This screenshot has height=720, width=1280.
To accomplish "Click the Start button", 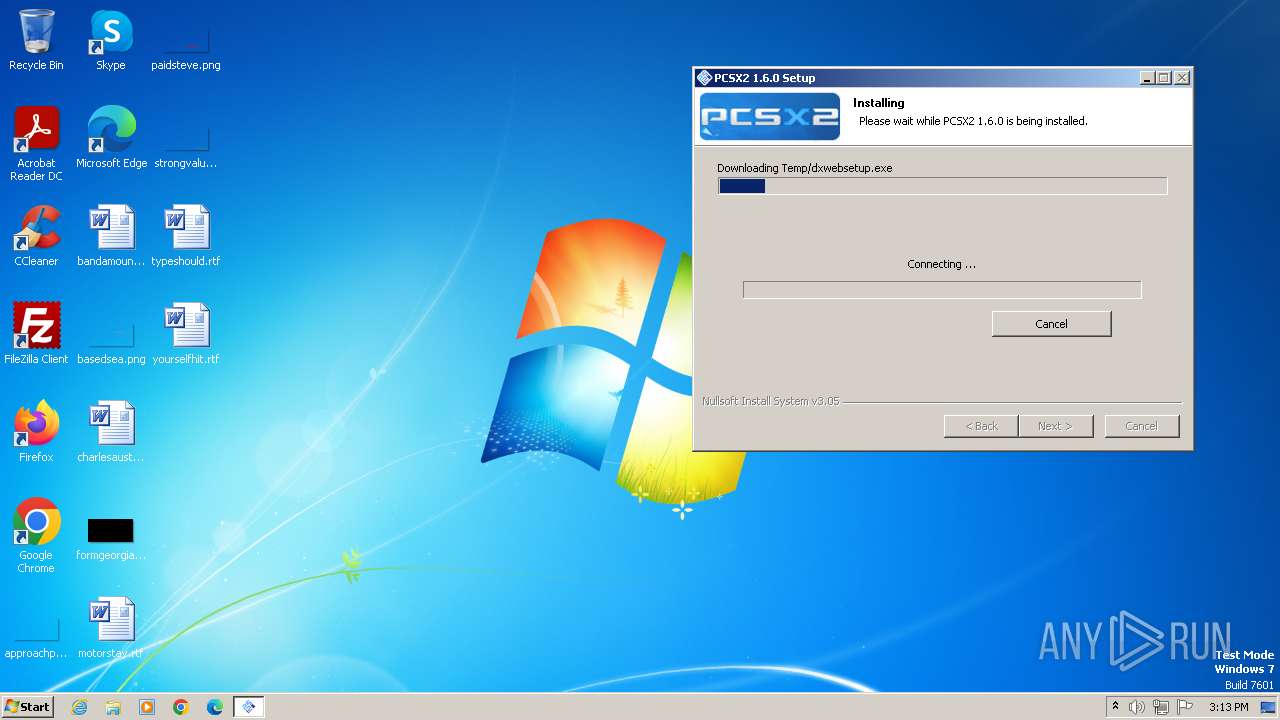I will pyautogui.click(x=28, y=707).
